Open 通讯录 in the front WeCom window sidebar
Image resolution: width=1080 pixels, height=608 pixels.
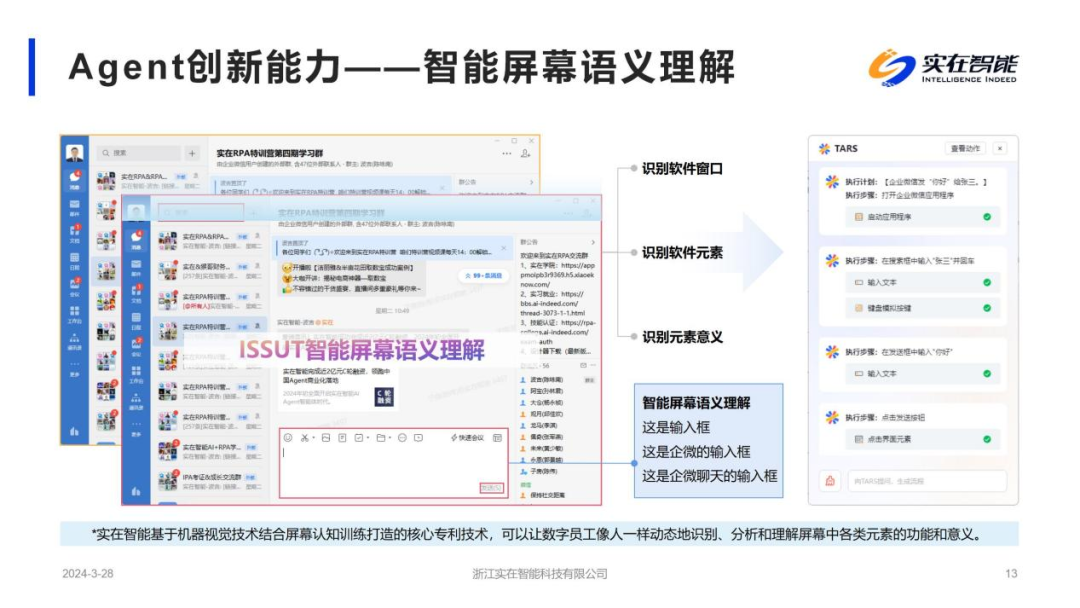(x=136, y=402)
